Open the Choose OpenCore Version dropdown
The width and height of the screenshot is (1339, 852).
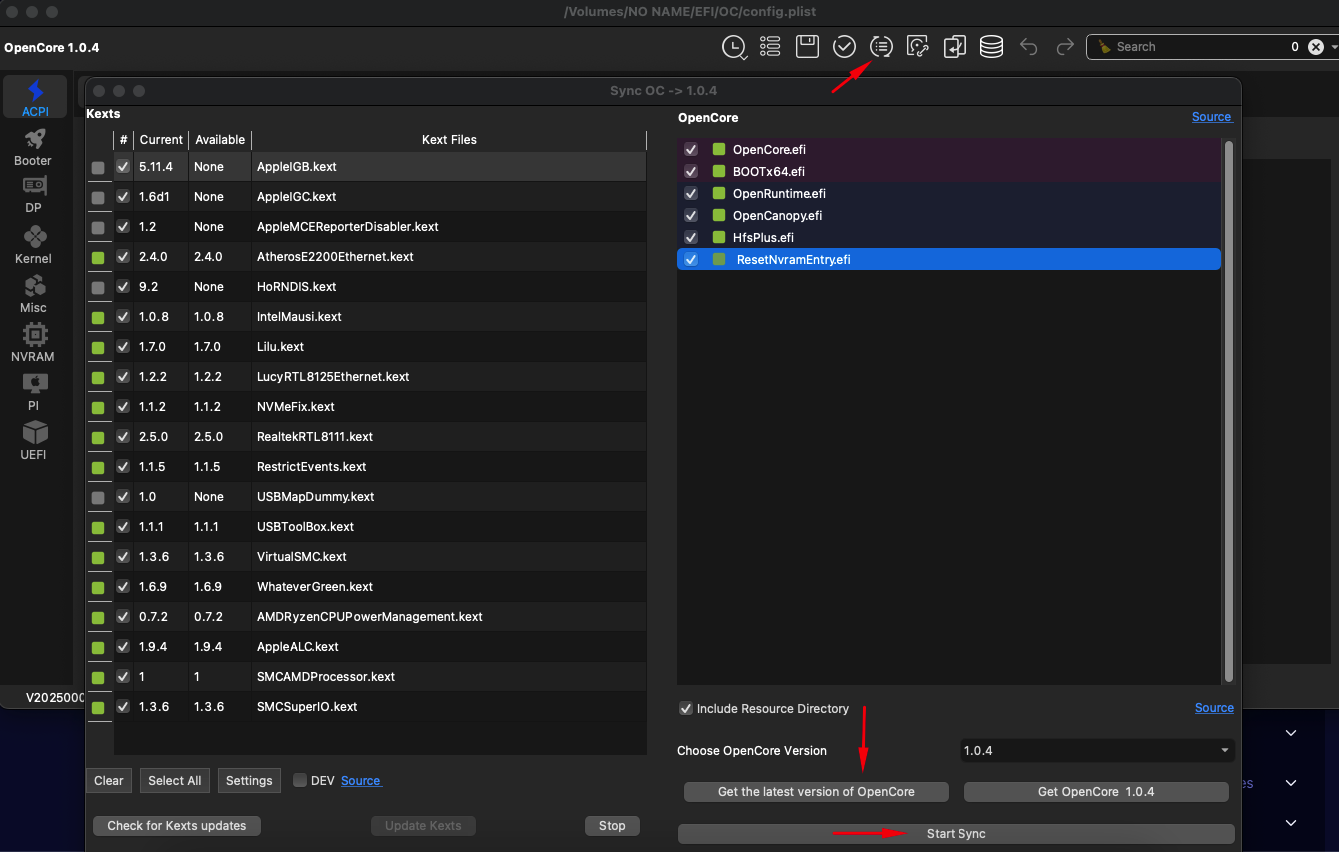1097,751
